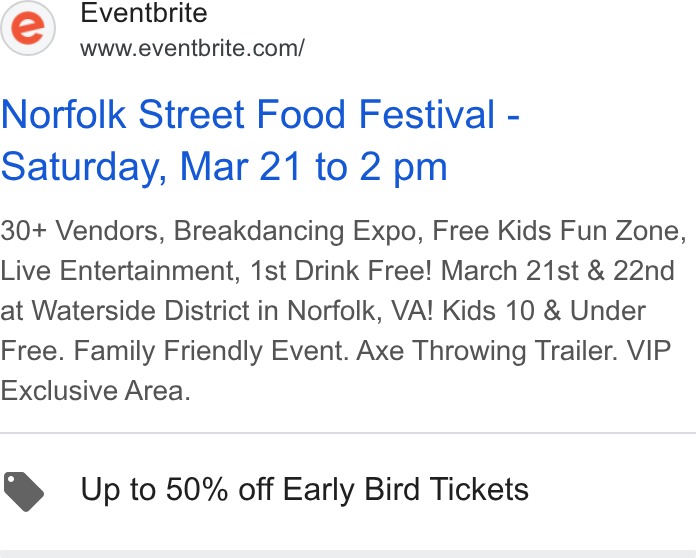Screen dimensions: 696x558
Task: Click the 'Early Bird Tickets' words in promotion
Action: [406, 489]
